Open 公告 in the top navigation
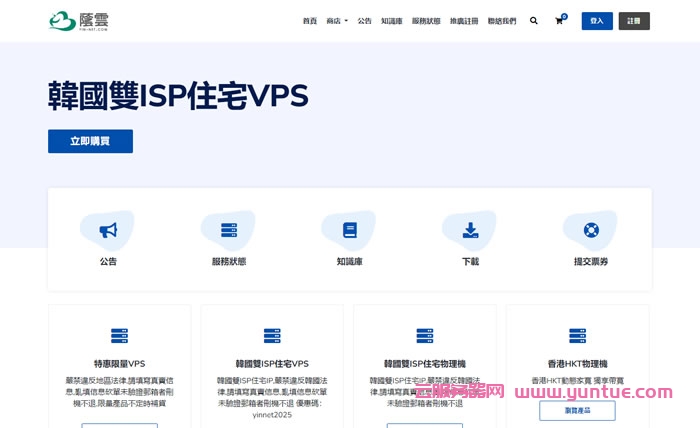Image resolution: width=700 pixels, height=428 pixels. pos(364,21)
